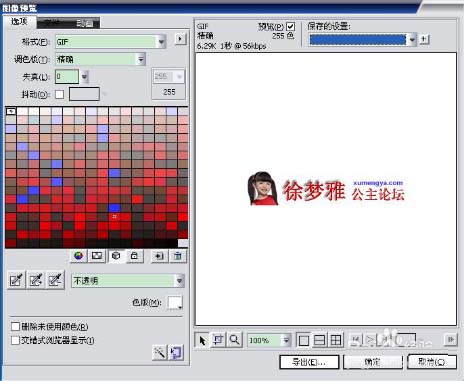This screenshot has height=381, width=464.
Task: Open the 保存的设置 saved settings dropdown
Action: (363, 39)
